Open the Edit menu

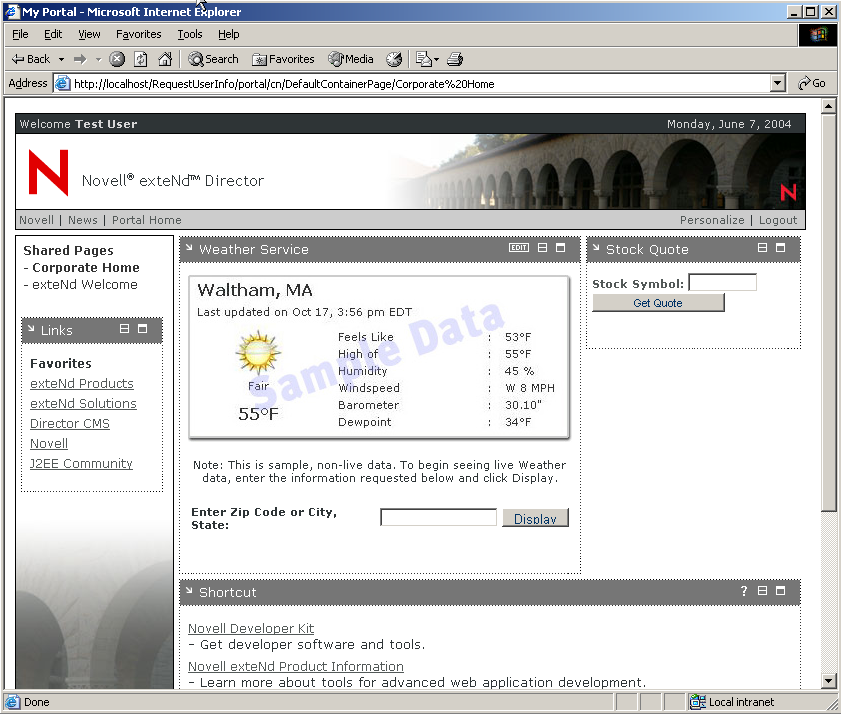coord(53,34)
